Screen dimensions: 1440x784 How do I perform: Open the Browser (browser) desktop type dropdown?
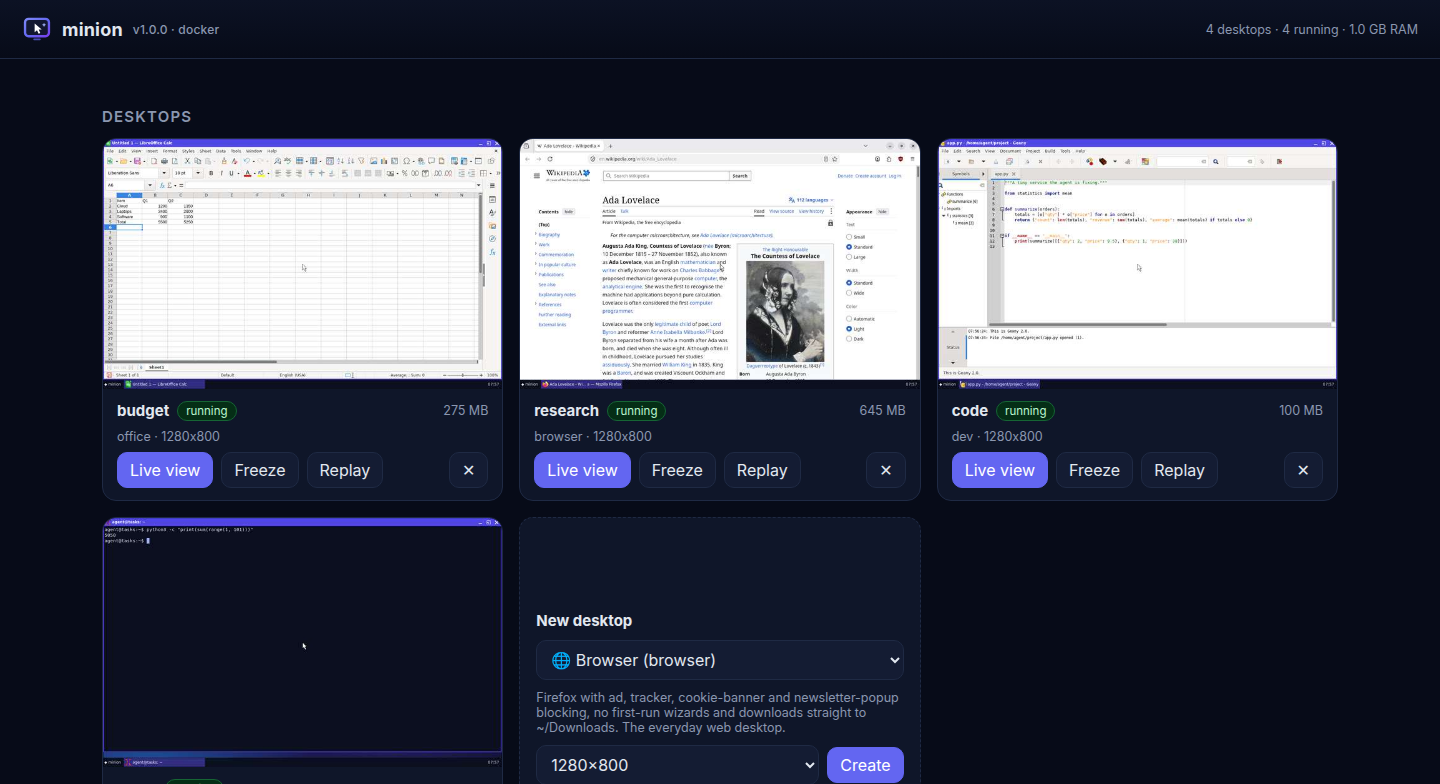click(720, 660)
